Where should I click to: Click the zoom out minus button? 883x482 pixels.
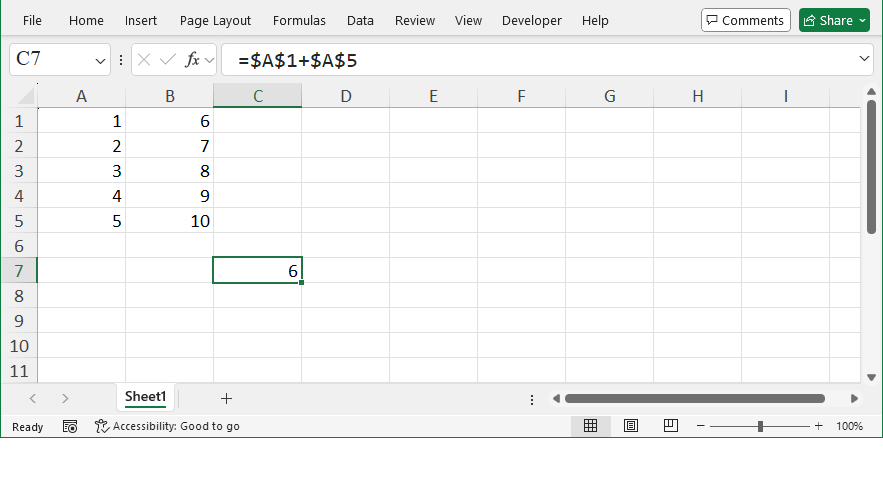[701, 426]
